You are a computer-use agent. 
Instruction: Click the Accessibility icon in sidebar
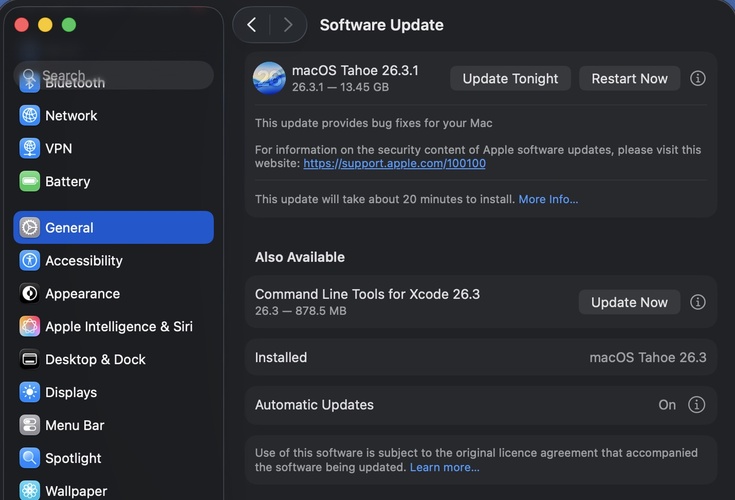coord(30,260)
